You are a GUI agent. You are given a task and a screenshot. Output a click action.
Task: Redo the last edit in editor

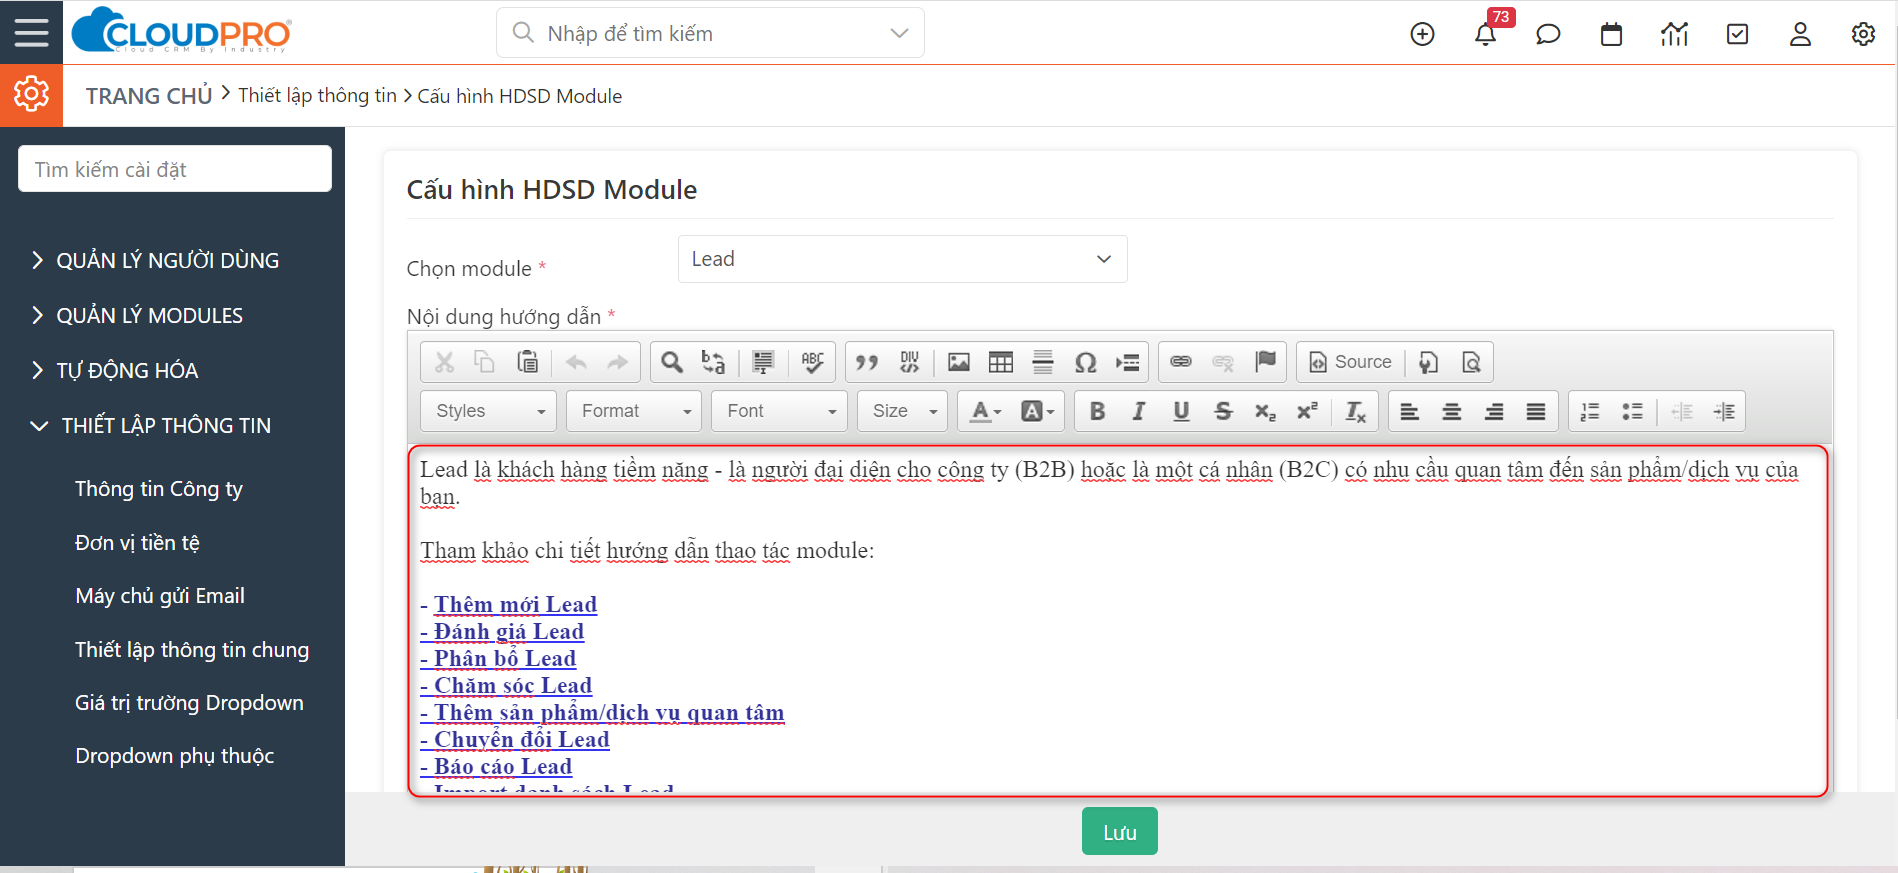pos(618,362)
